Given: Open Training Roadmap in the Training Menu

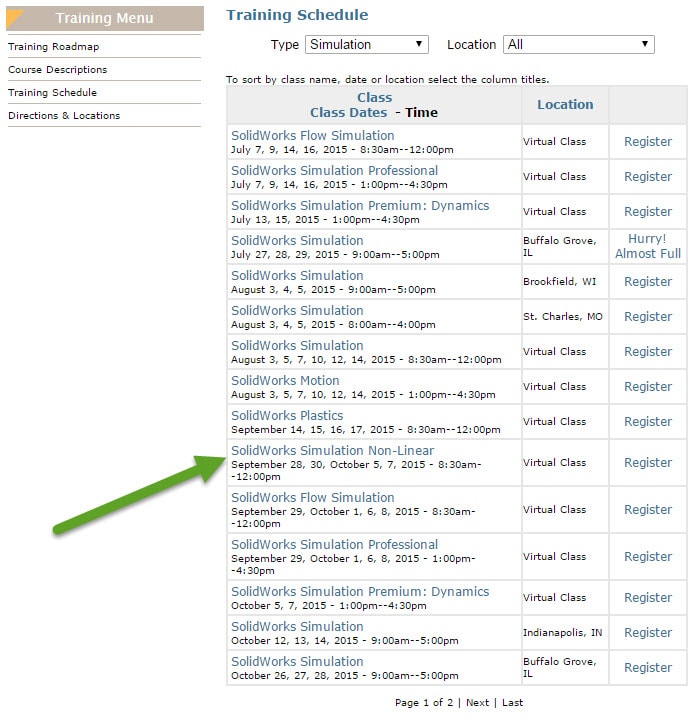Looking at the screenshot, I should pos(54,47).
